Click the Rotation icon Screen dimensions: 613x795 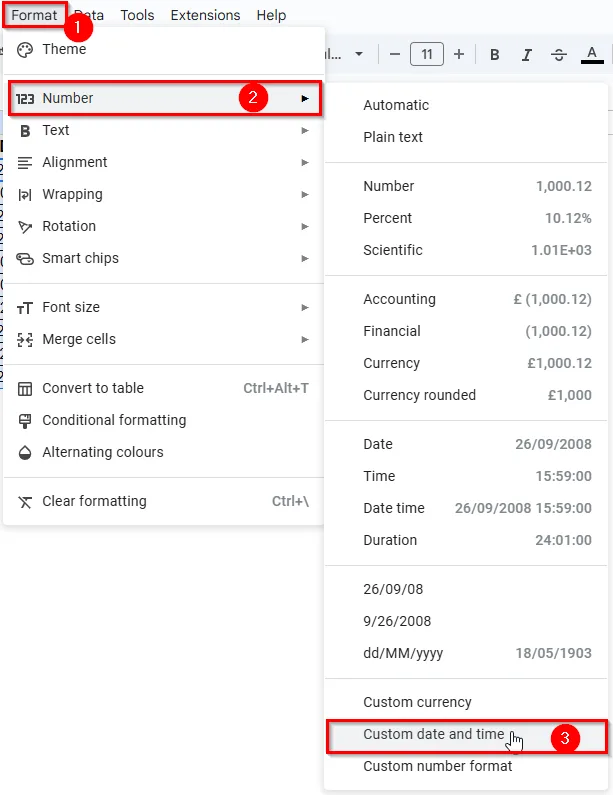[x=25, y=227]
